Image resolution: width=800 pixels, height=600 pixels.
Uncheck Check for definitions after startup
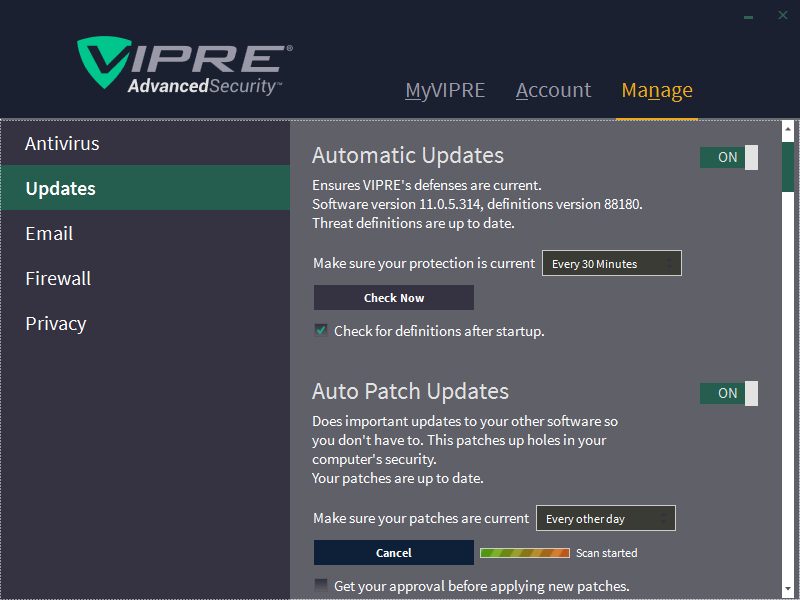321,330
